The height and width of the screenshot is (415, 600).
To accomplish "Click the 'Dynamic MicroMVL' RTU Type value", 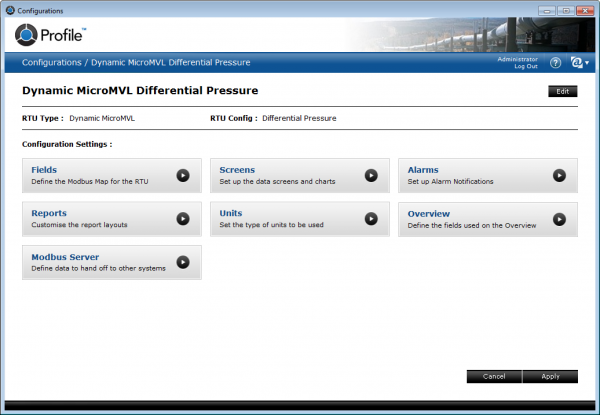I will point(102,118).
